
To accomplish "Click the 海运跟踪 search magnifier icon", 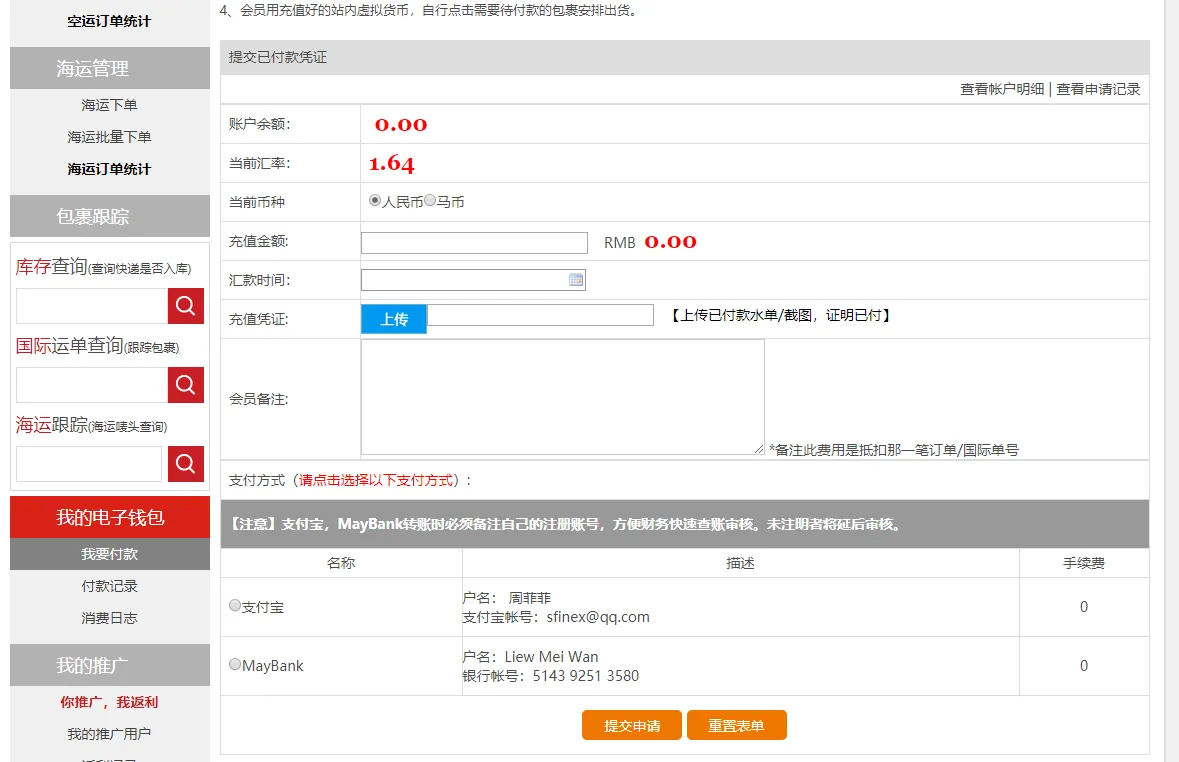I will pos(185,463).
